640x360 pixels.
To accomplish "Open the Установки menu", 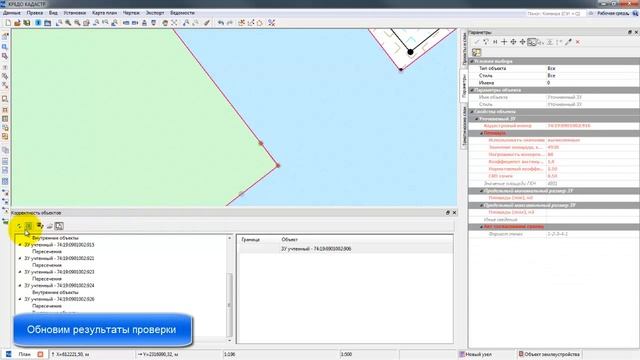I will 74,13.
